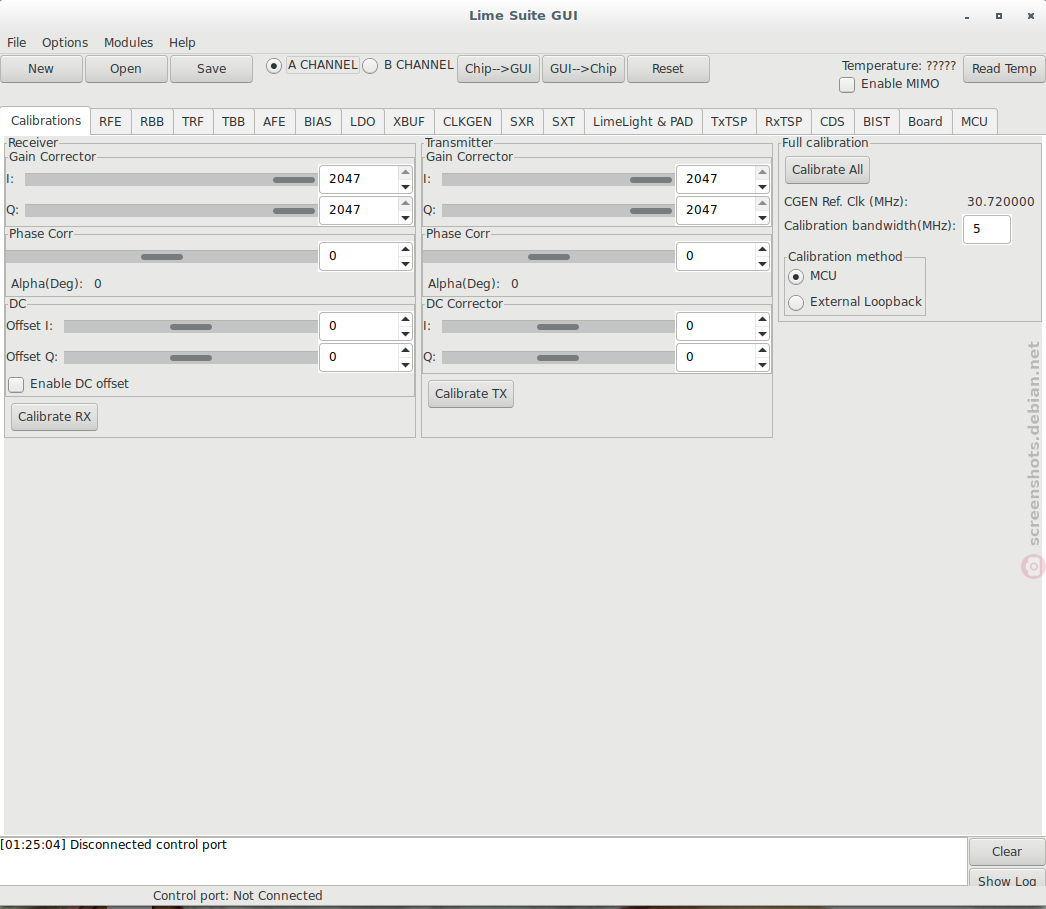The height and width of the screenshot is (909, 1046).
Task: Clear the log output
Action: [1007, 852]
